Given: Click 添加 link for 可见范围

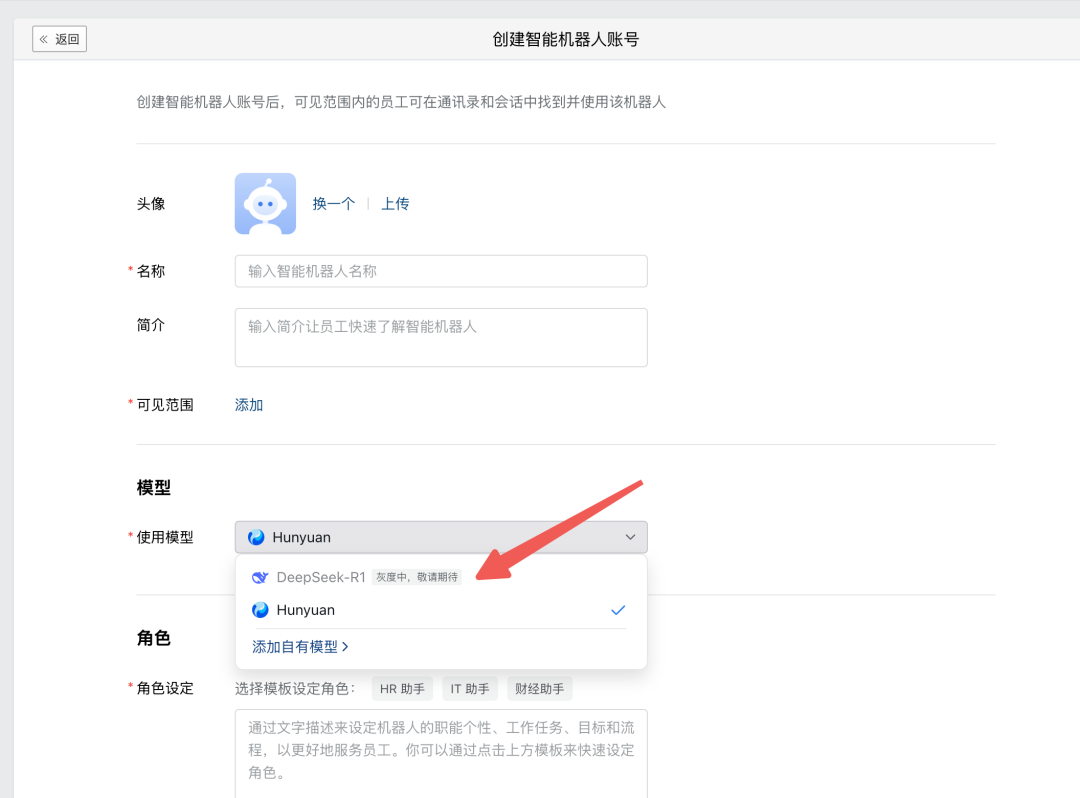Looking at the screenshot, I should tap(249, 405).
